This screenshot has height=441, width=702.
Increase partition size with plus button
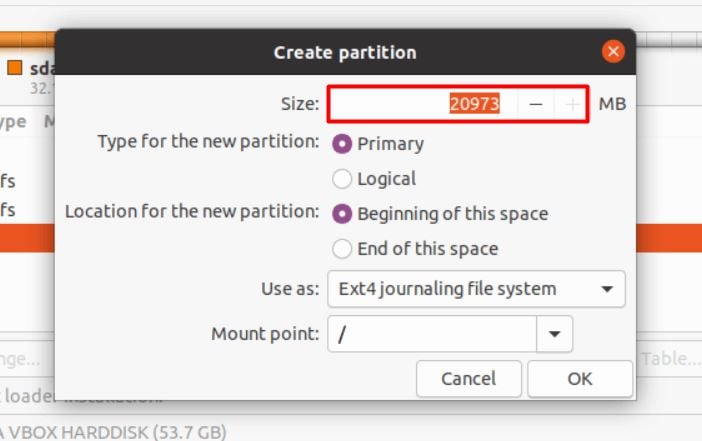pyautogui.click(x=571, y=104)
